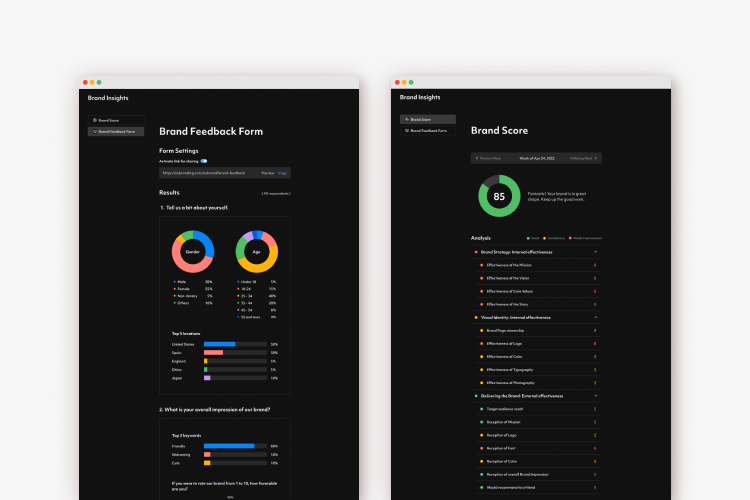Click the Age donut chart
The image size is (750, 500).
(x=256, y=252)
